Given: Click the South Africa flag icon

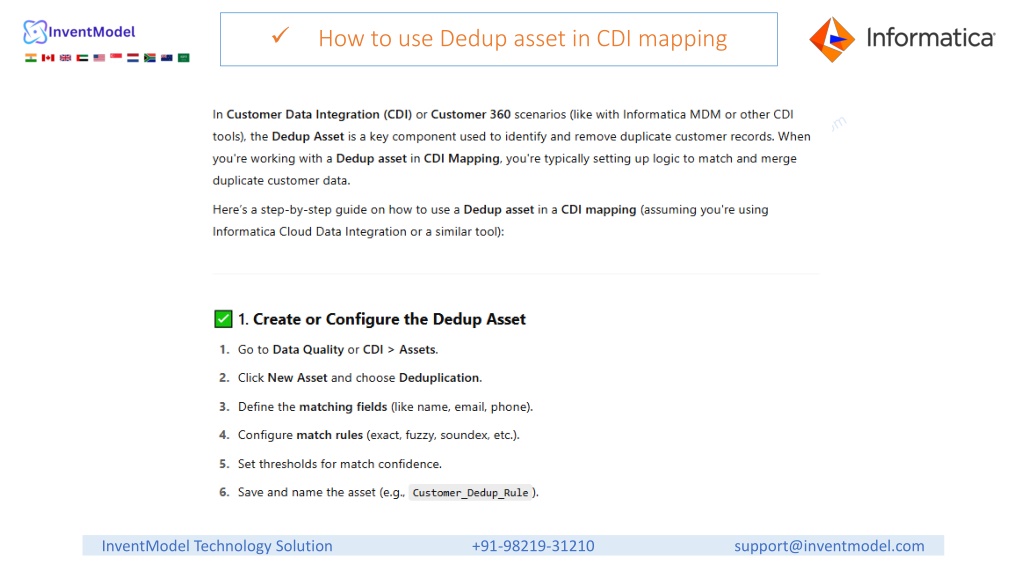Looking at the screenshot, I should (150, 57).
